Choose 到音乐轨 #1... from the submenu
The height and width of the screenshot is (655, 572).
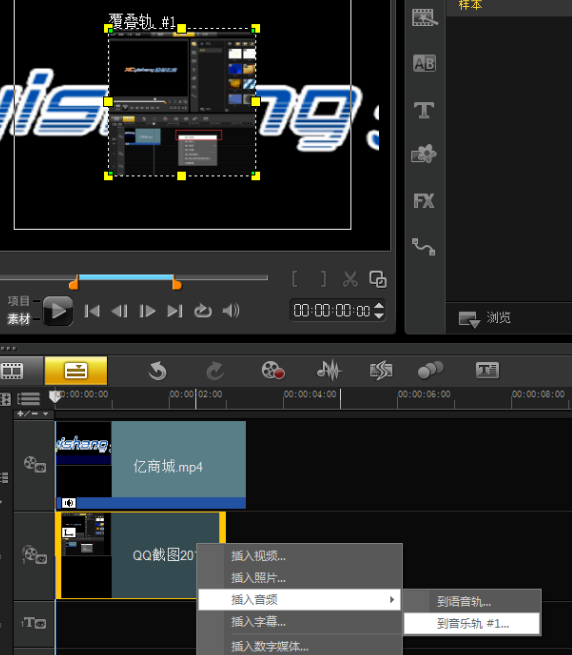[472, 624]
